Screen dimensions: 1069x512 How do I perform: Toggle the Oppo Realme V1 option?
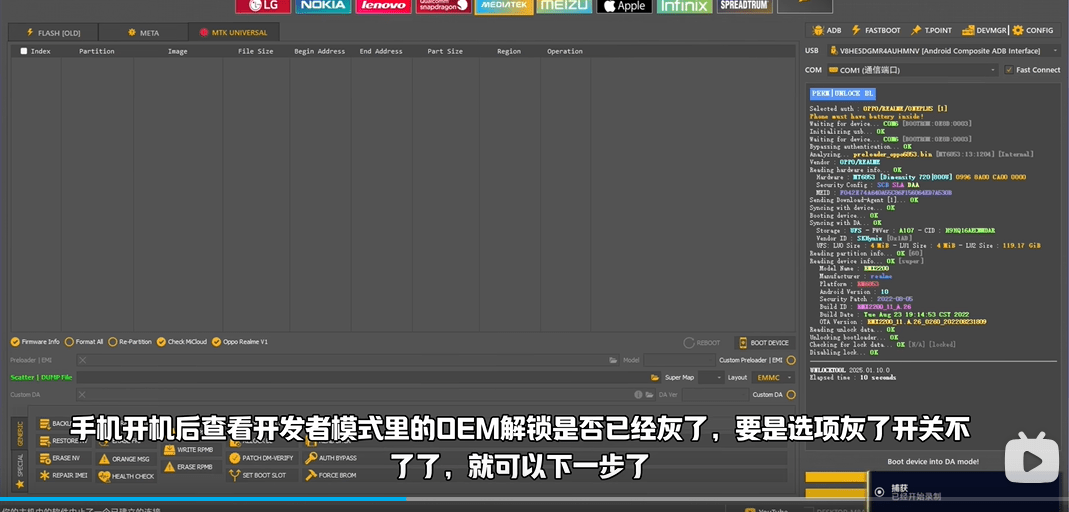pos(240,342)
